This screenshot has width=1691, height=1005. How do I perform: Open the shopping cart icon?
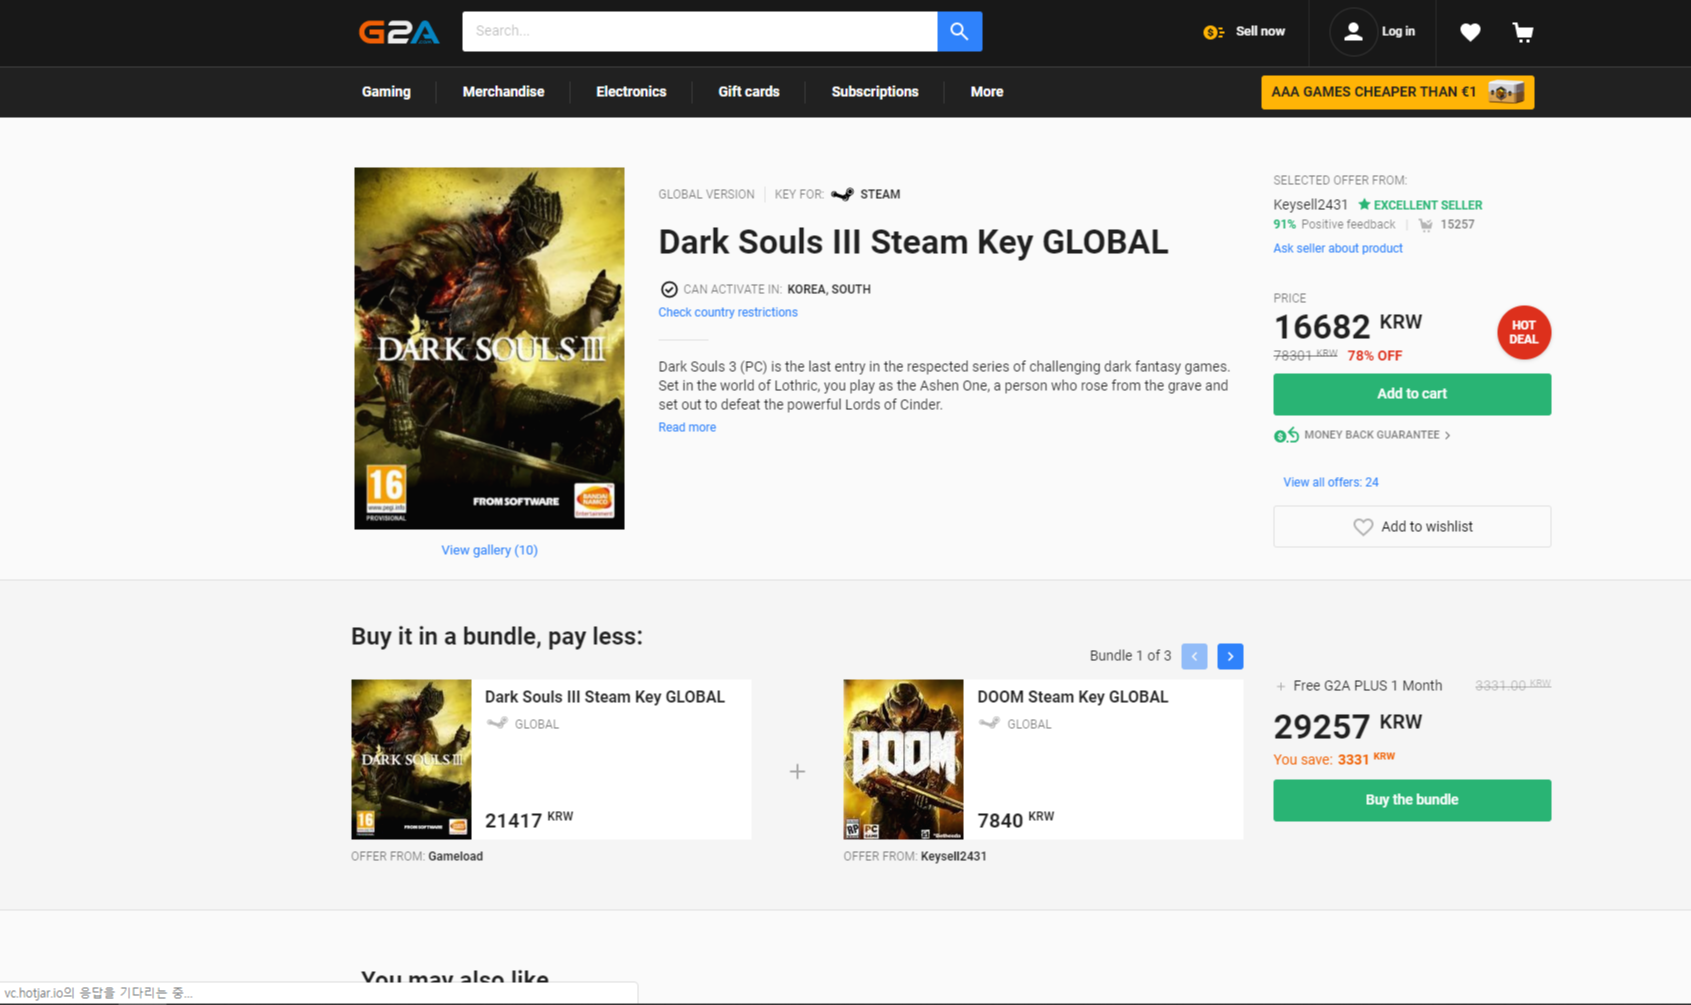tap(1523, 32)
